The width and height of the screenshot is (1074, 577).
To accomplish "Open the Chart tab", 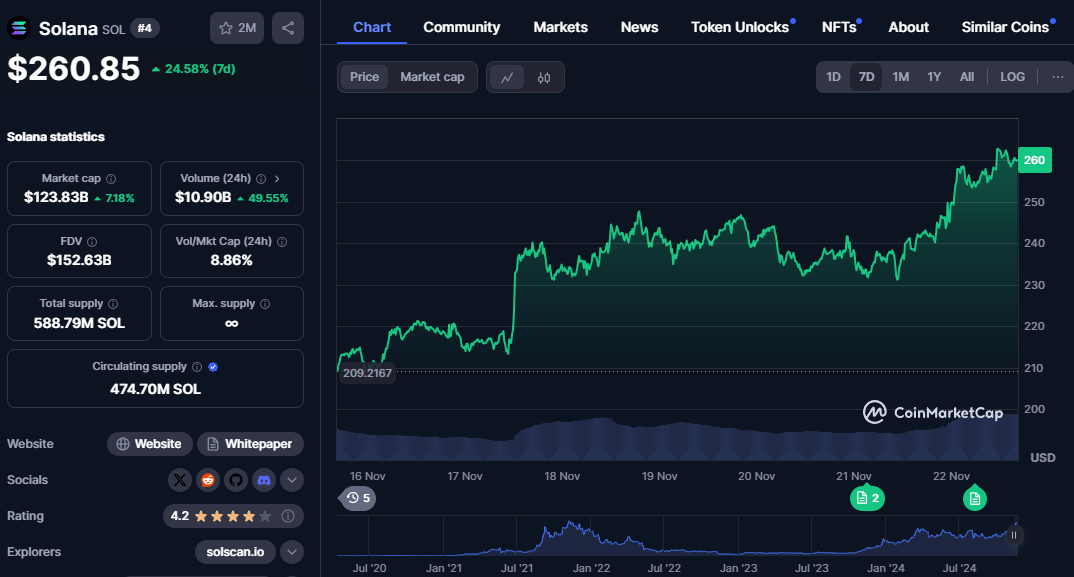I will coord(372,27).
